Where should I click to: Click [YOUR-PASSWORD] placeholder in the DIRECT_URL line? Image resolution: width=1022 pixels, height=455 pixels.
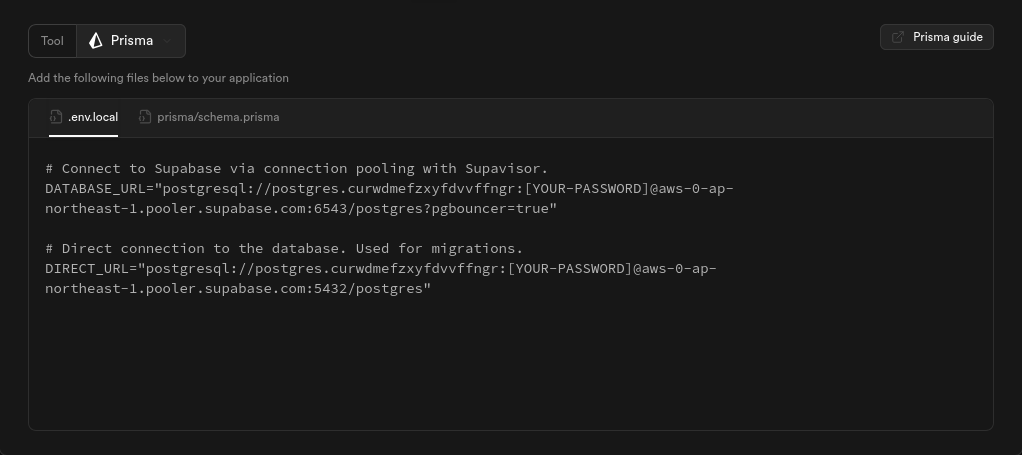[570, 269]
